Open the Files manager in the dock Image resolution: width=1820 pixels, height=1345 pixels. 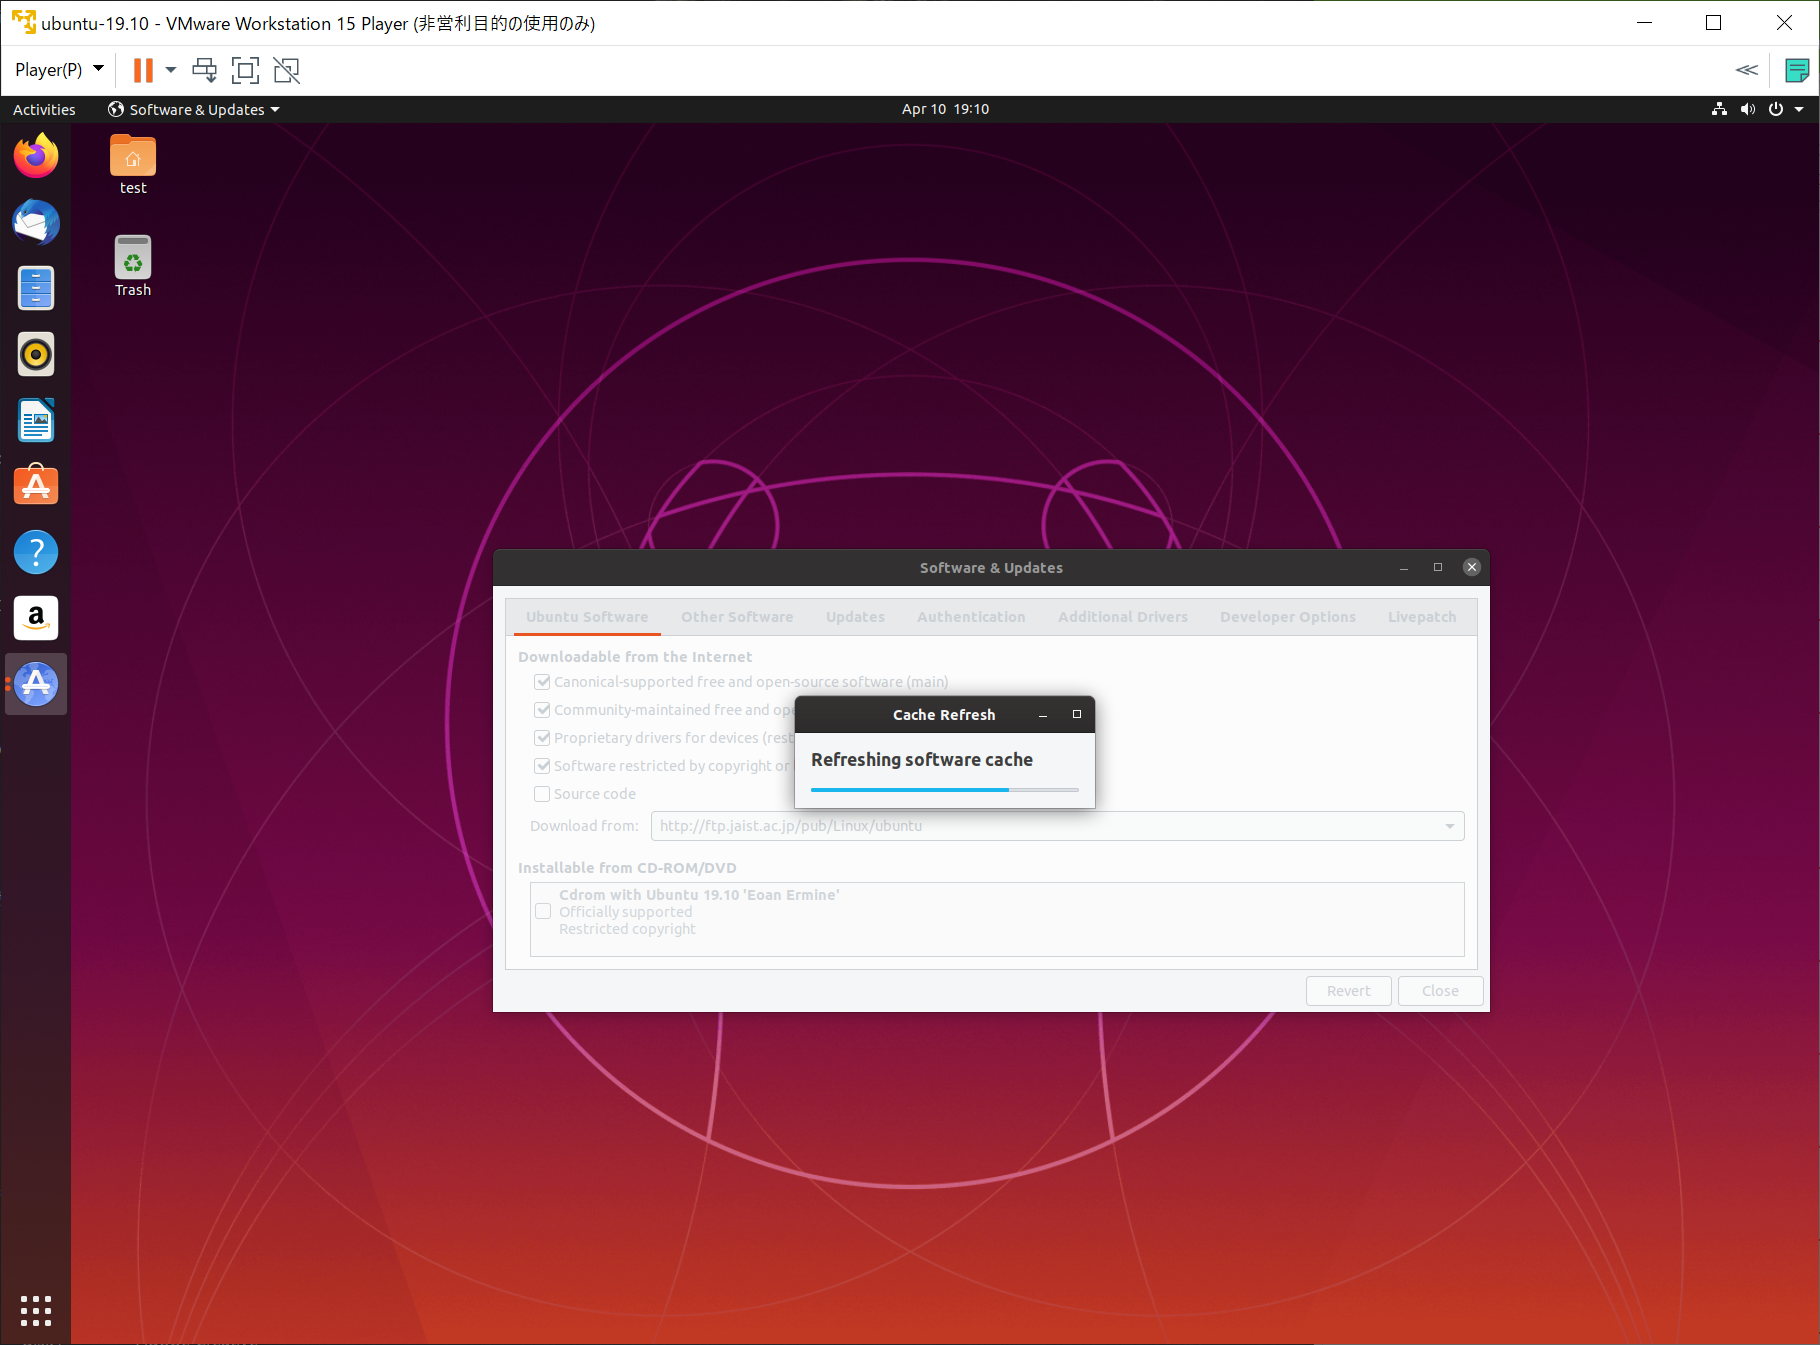click(36, 288)
